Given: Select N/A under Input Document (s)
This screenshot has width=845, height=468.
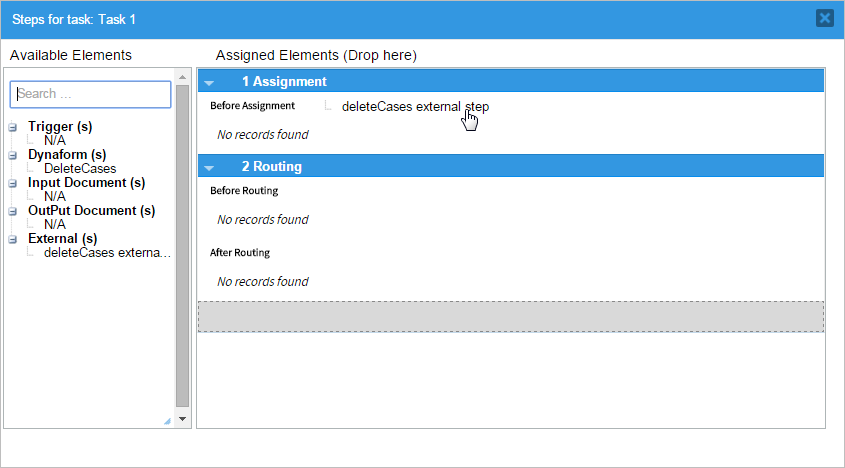Looking at the screenshot, I should [x=55, y=197].
